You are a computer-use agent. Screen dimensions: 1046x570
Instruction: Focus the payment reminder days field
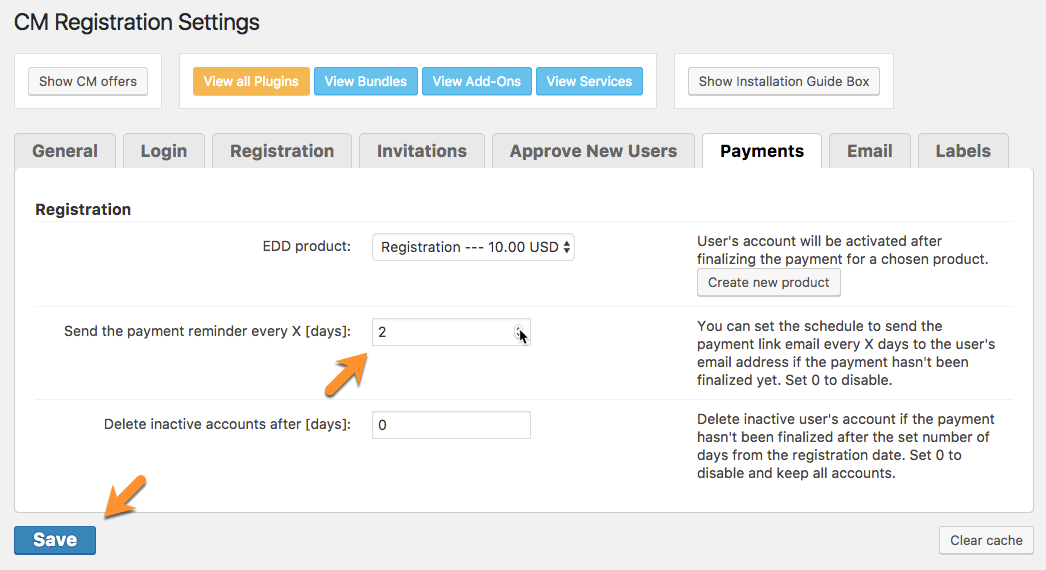(x=440, y=332)
